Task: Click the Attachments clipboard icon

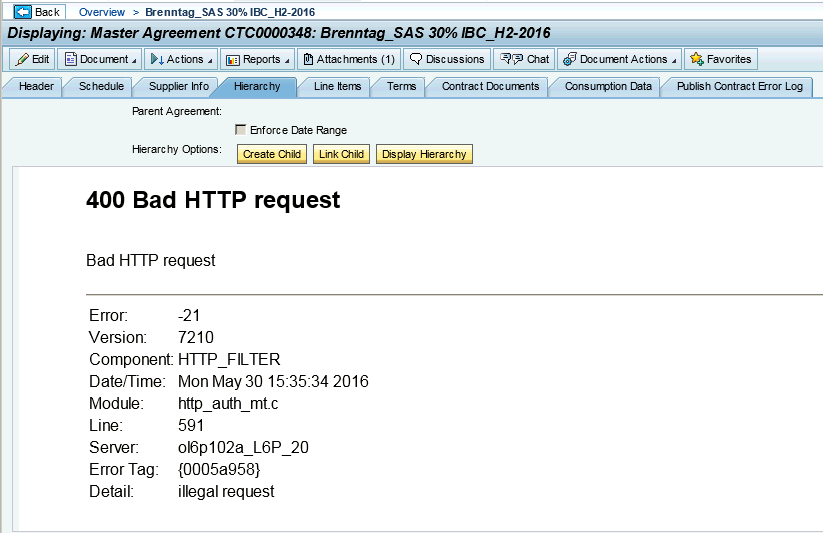Action: point(308,59)
